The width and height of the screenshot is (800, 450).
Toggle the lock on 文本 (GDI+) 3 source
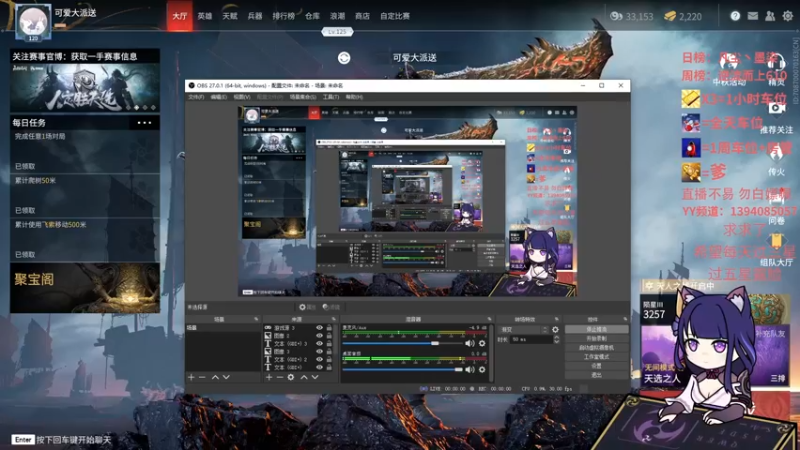(x=329, y=343)
